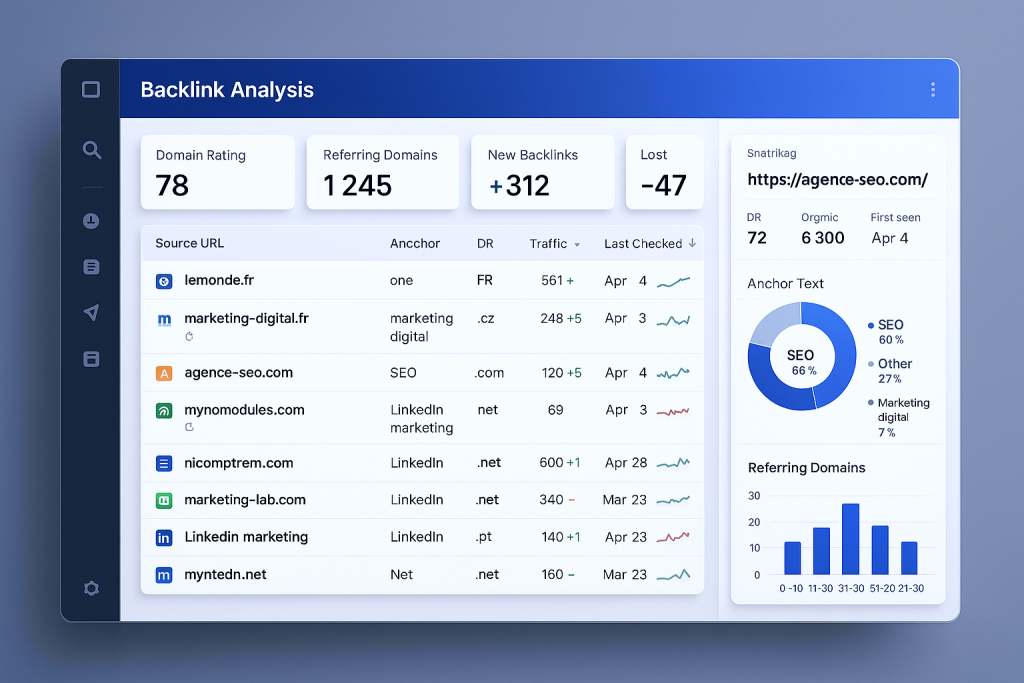Open the Traffic column sort dropdown
The image size is (1024, 683).
pos(578,244)
